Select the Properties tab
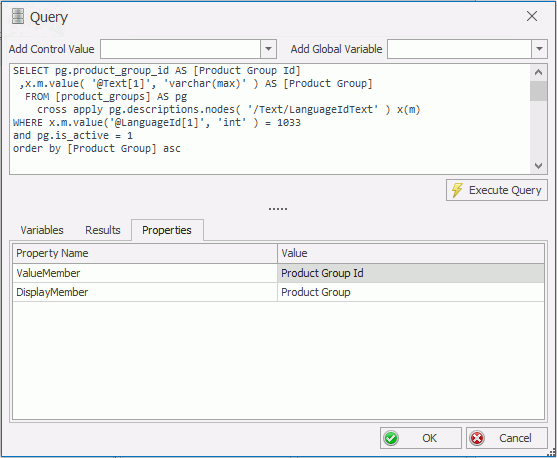Image resolution: width=557 pixels, height=458 pixels. click(167, 230)
